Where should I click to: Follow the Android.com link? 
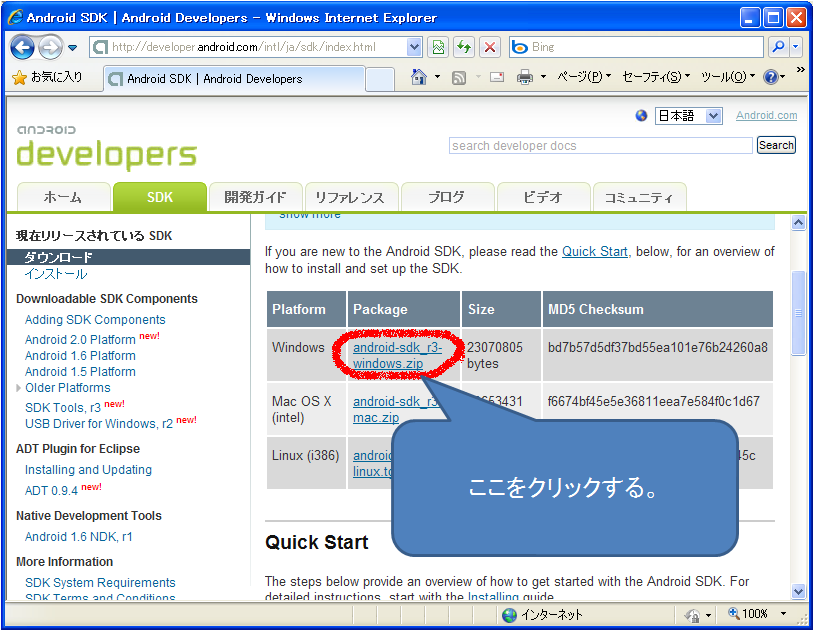(766, 115)
